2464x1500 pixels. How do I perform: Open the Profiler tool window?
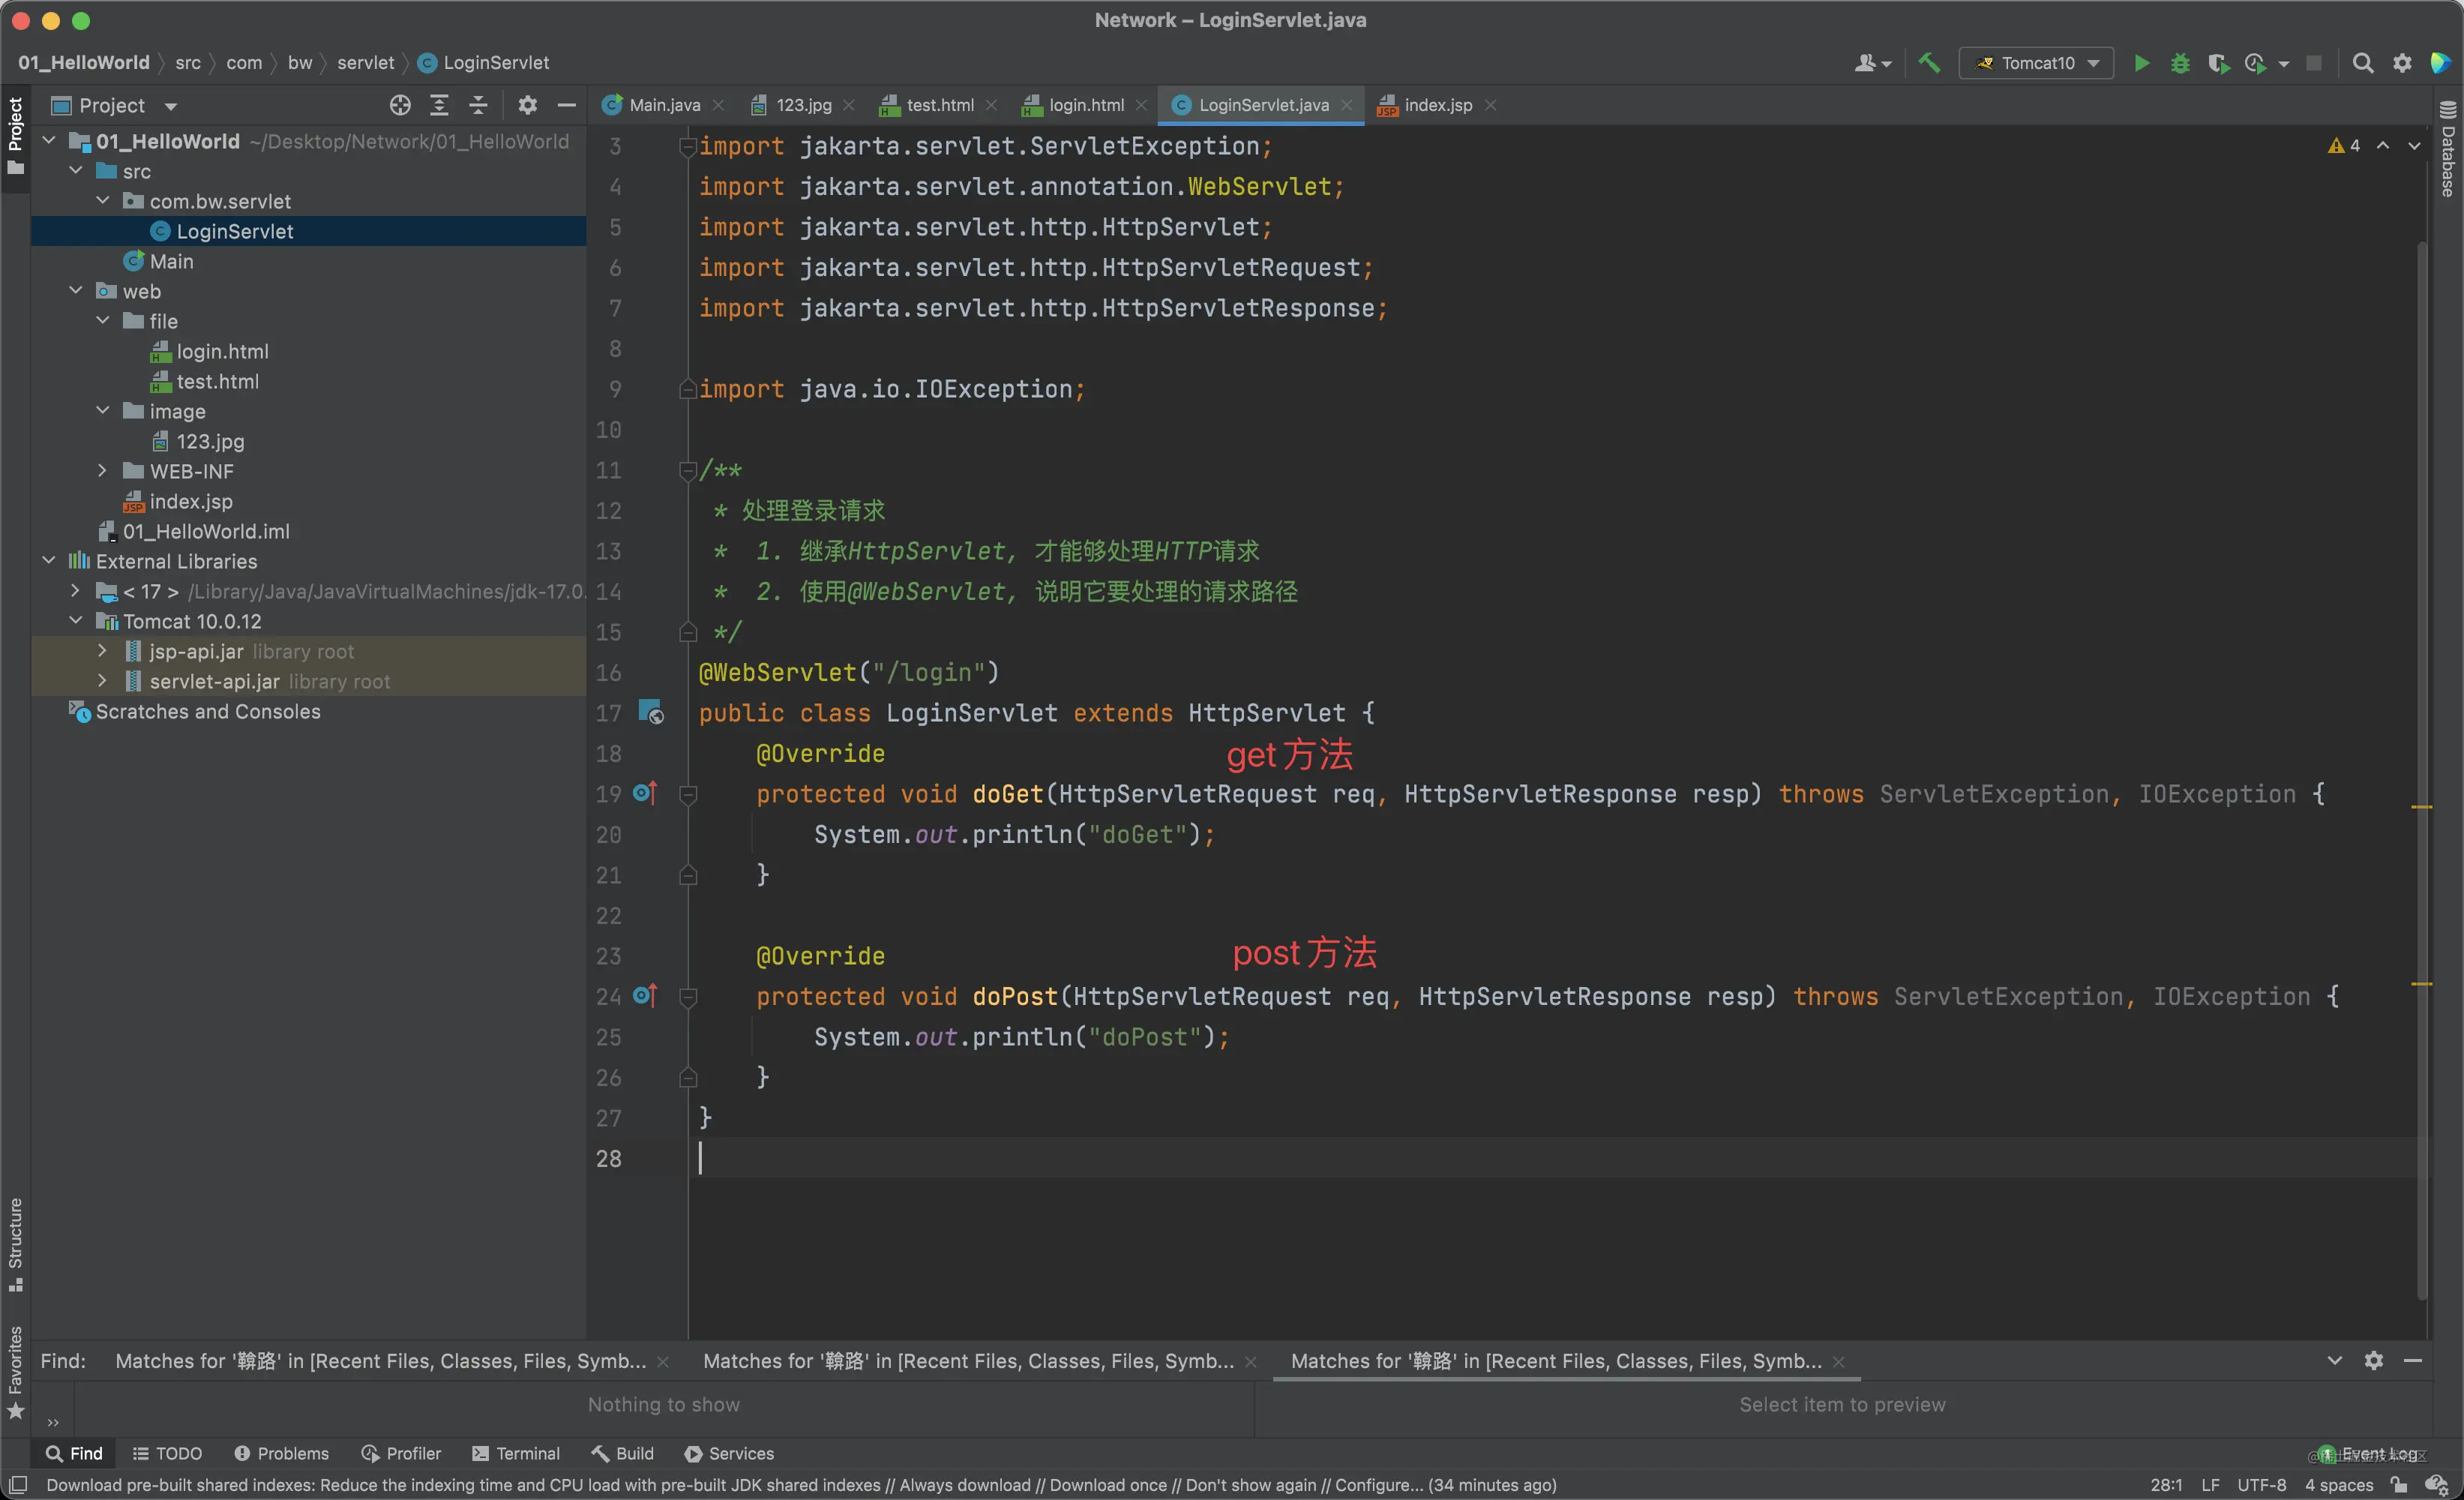coord(401,1453)
